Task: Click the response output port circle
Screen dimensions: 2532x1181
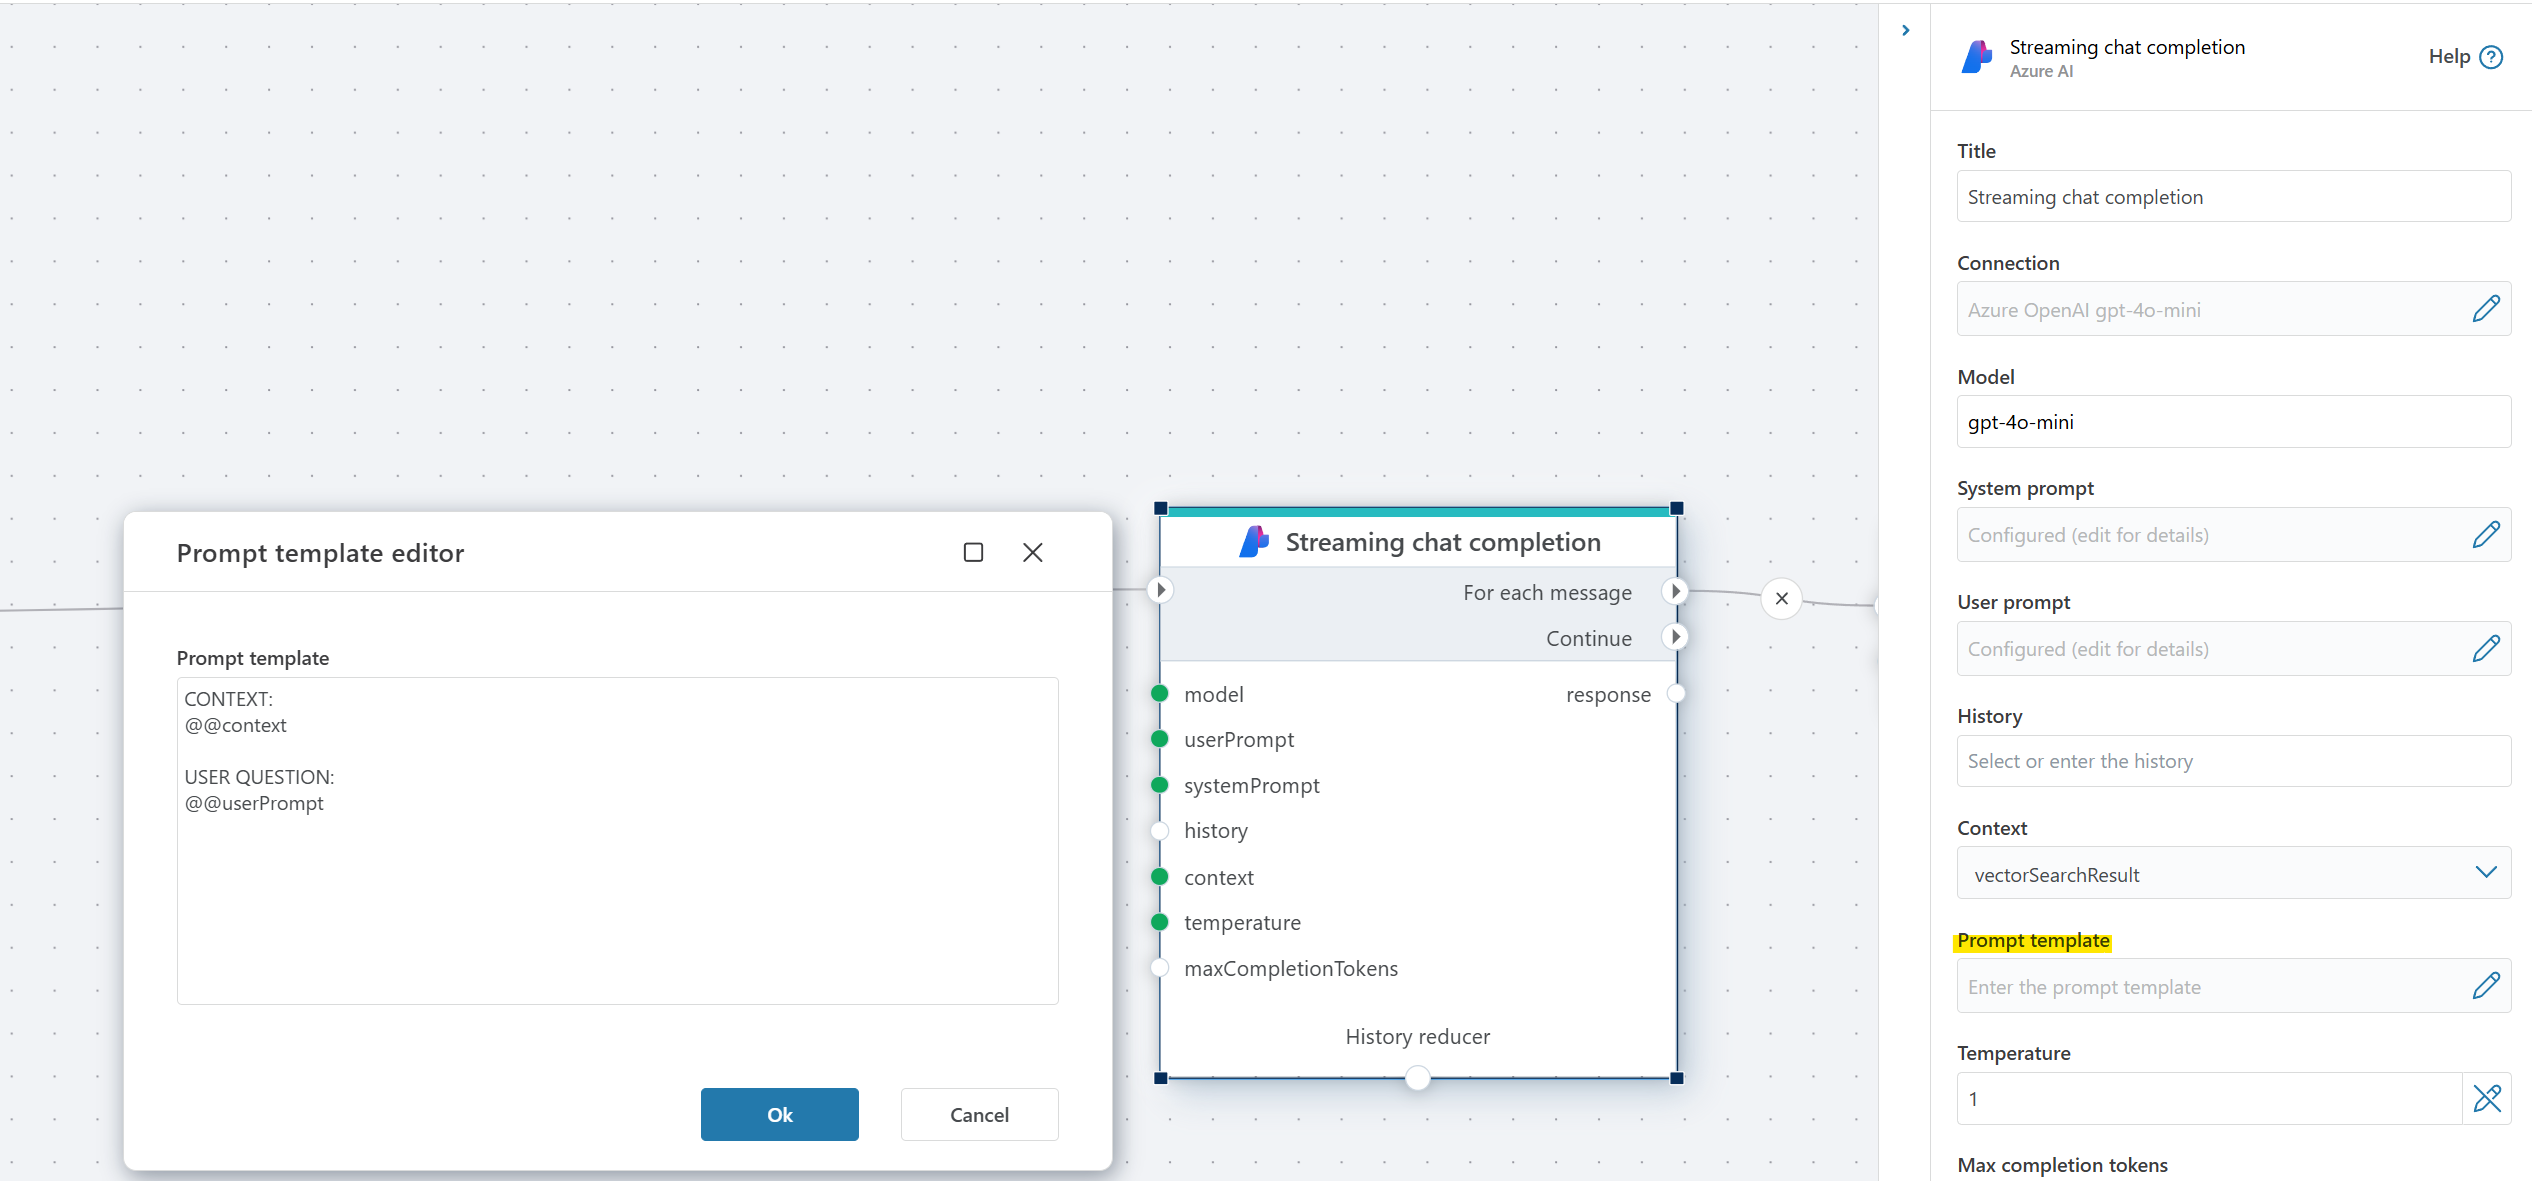Action: pyautogui.click(x=1676, y=694)
